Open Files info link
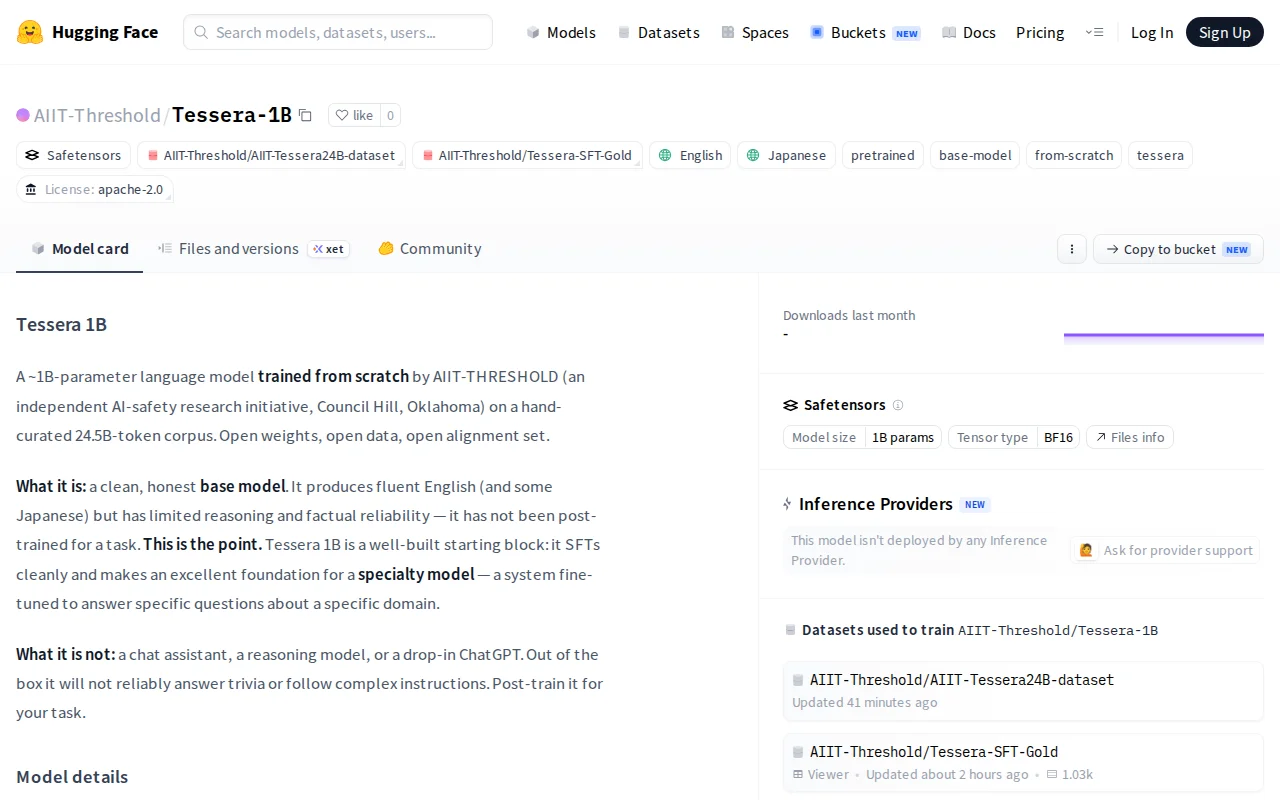 point(1130,437)
